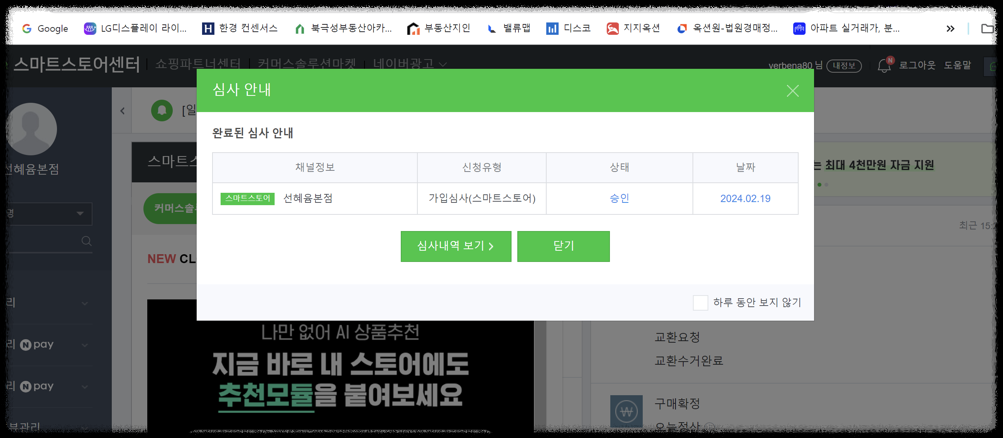
Task: Expand the 네이버광고 dropdown
Action: [x=410, y=64]
